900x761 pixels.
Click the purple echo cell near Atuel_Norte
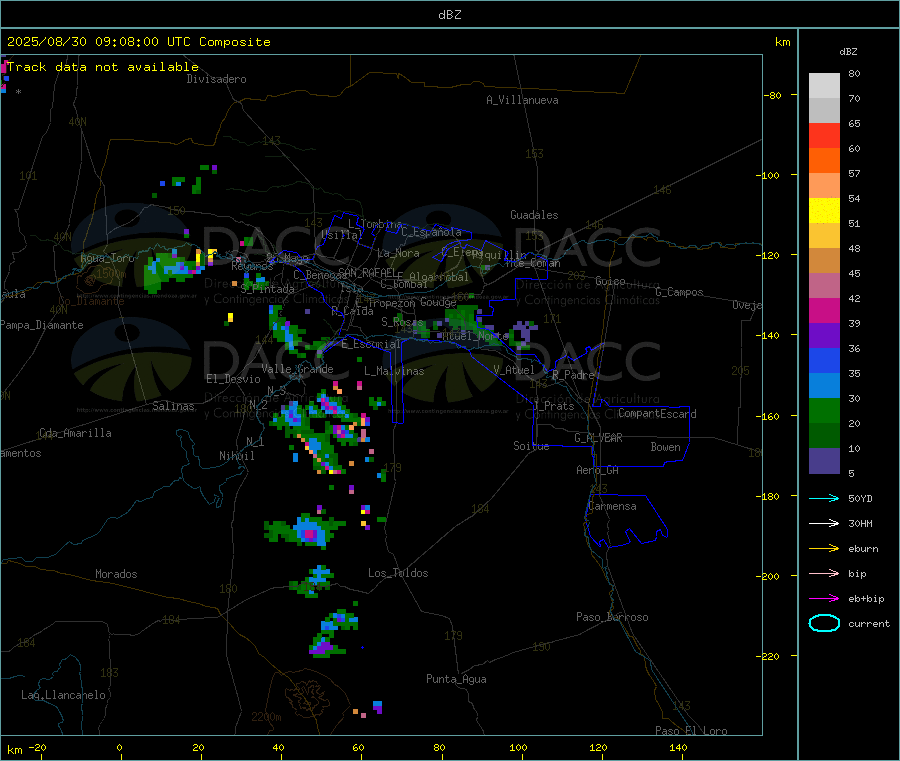[x=523, y=334]
